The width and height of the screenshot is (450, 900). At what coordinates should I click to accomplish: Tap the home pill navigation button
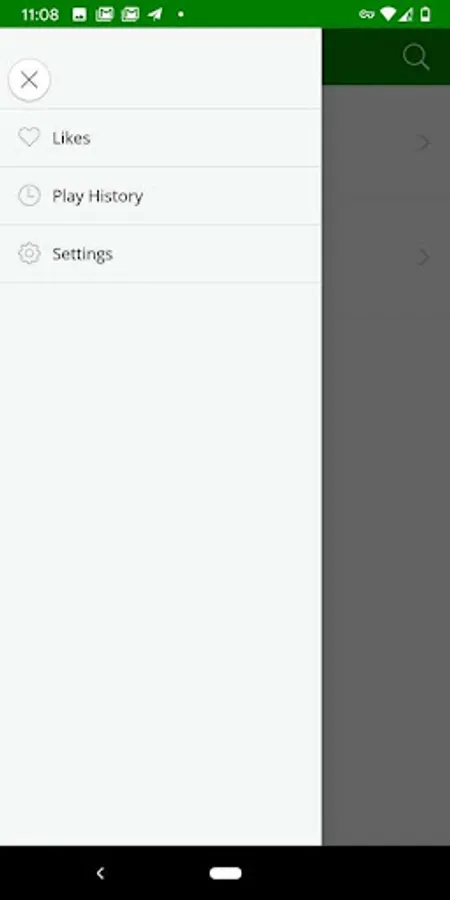tap(225, 873)
